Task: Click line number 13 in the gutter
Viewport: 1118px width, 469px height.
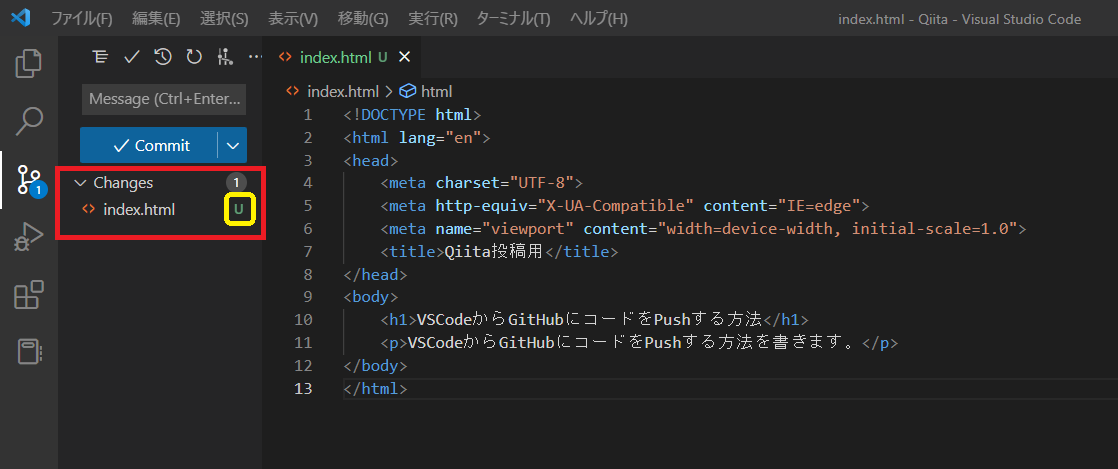Action: (x=303, y=388)
